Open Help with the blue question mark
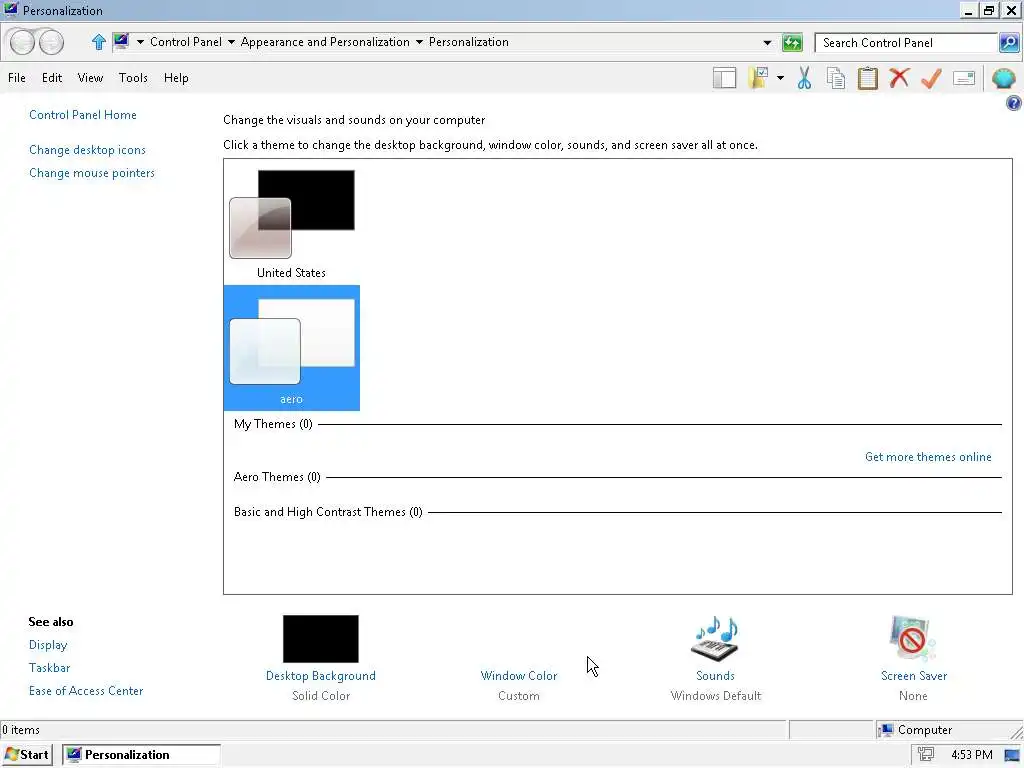 coord(1014,103)
